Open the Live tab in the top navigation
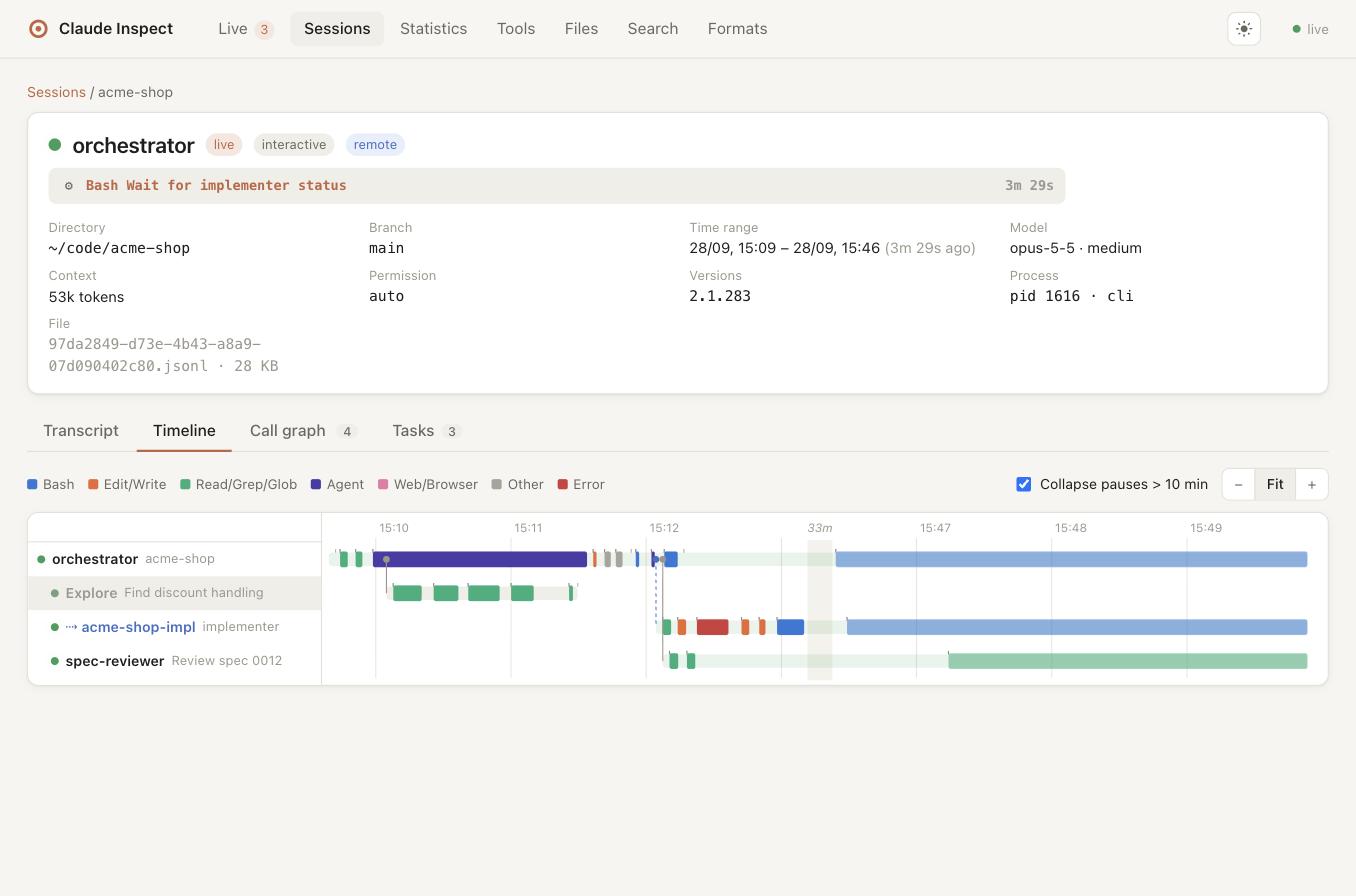 point(246,29)
